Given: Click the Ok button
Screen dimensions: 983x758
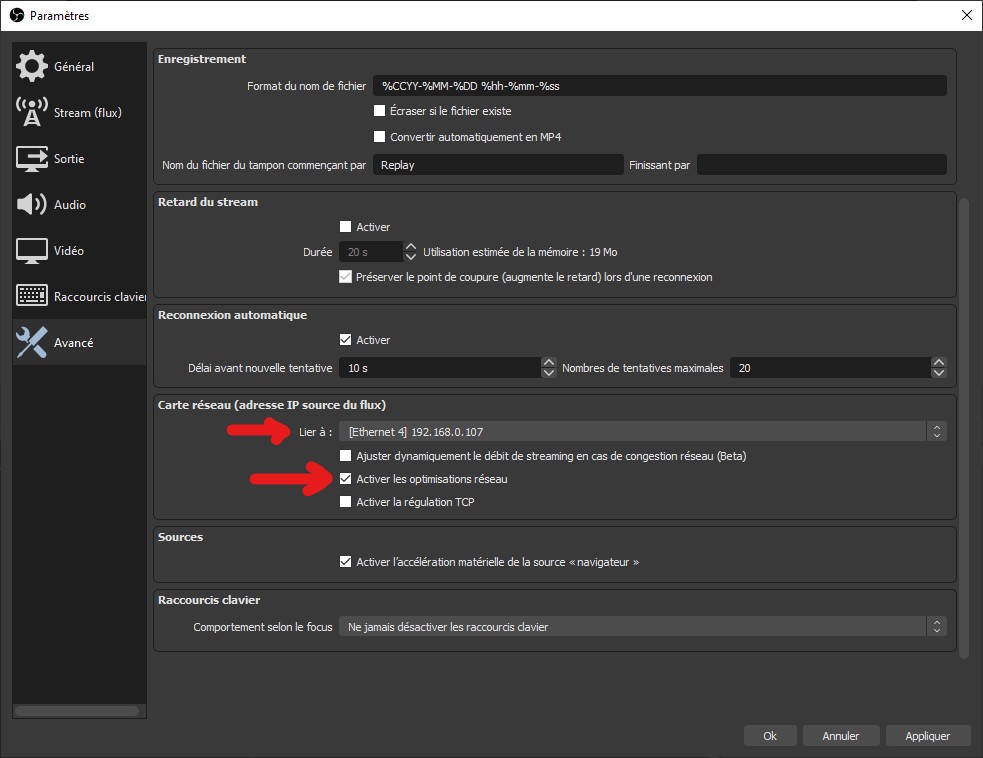Looking at the screenshot, I should click(770, 736).
